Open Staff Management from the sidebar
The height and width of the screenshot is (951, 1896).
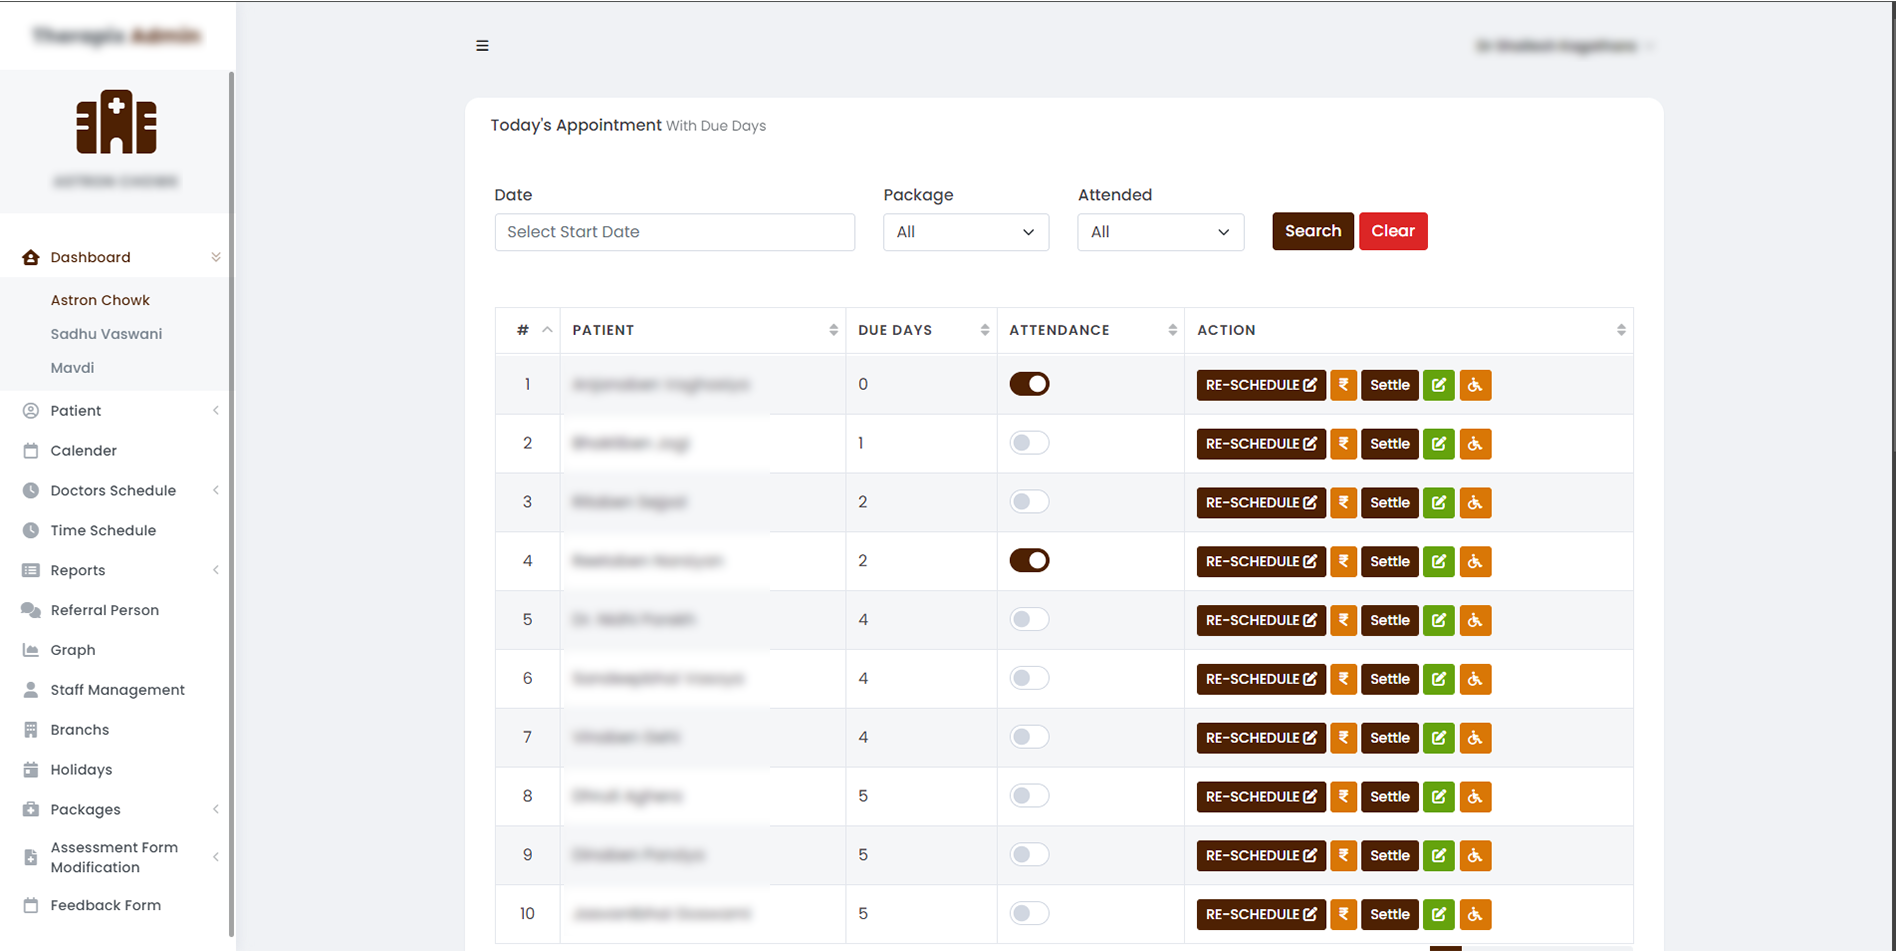pos(117,690)
